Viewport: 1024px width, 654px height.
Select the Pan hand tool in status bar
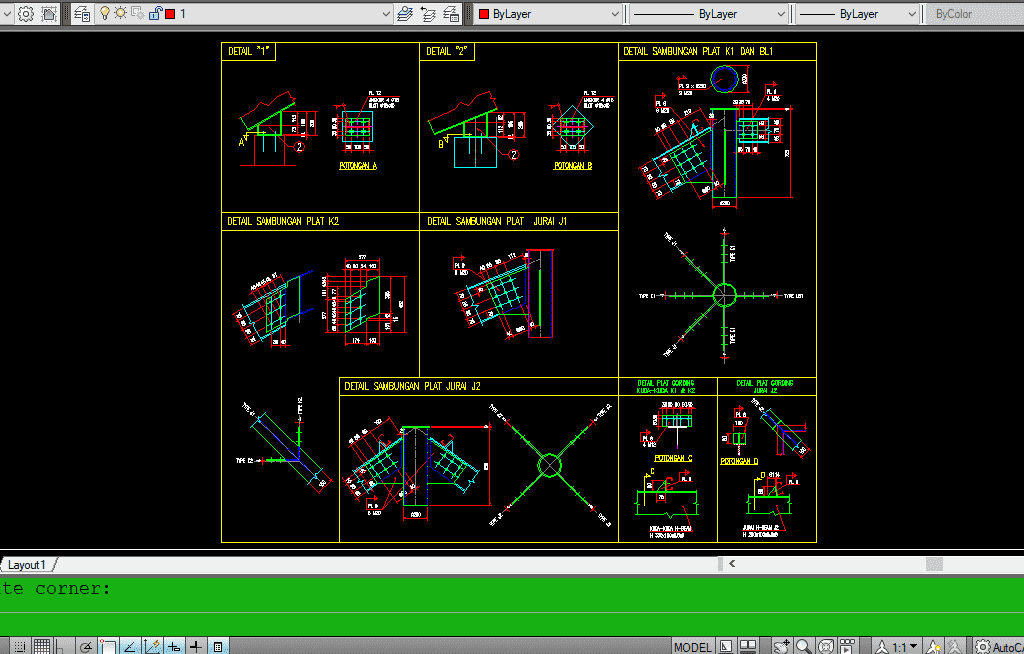782,646
